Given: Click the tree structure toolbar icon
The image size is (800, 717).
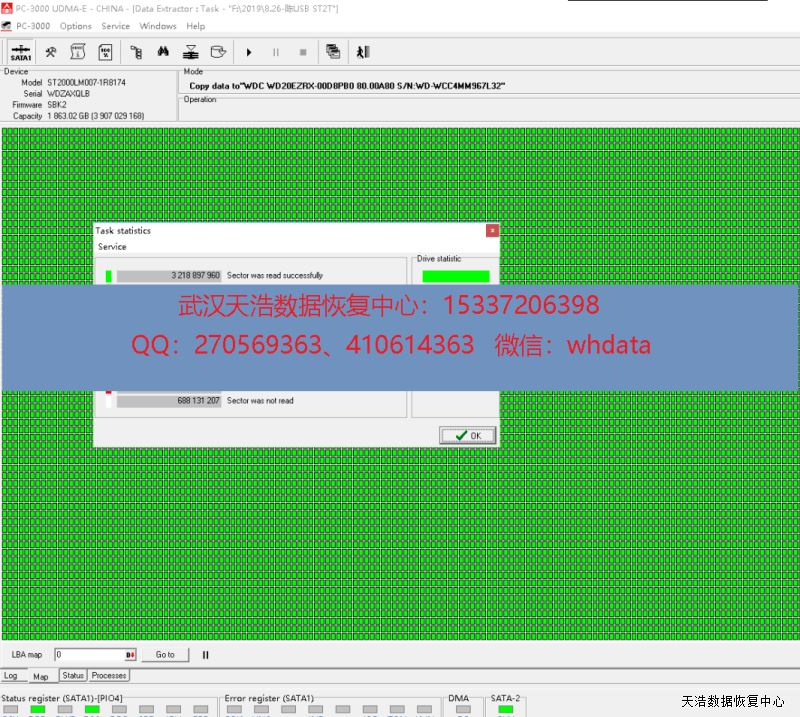Looking at the screenshot, I should click(x=135, y=52).
